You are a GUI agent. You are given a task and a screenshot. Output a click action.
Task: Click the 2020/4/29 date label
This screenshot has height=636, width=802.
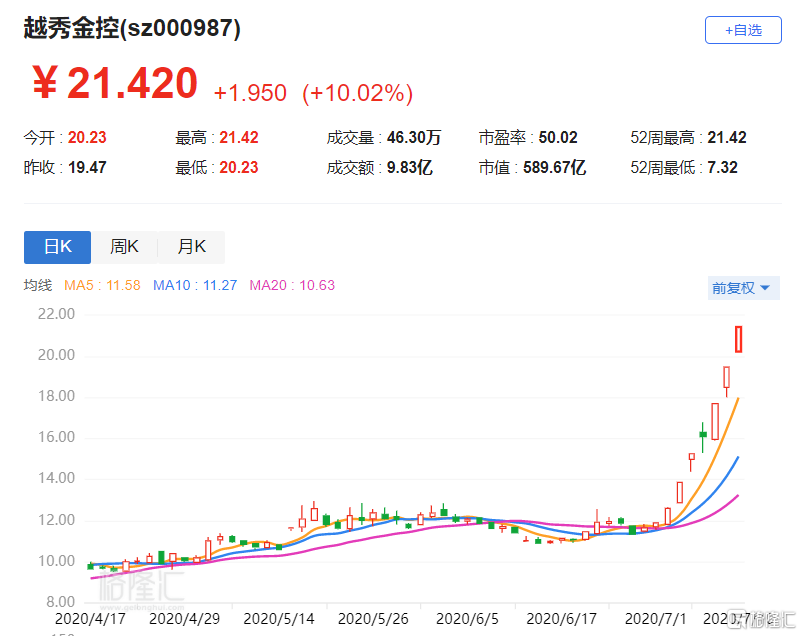184,619
